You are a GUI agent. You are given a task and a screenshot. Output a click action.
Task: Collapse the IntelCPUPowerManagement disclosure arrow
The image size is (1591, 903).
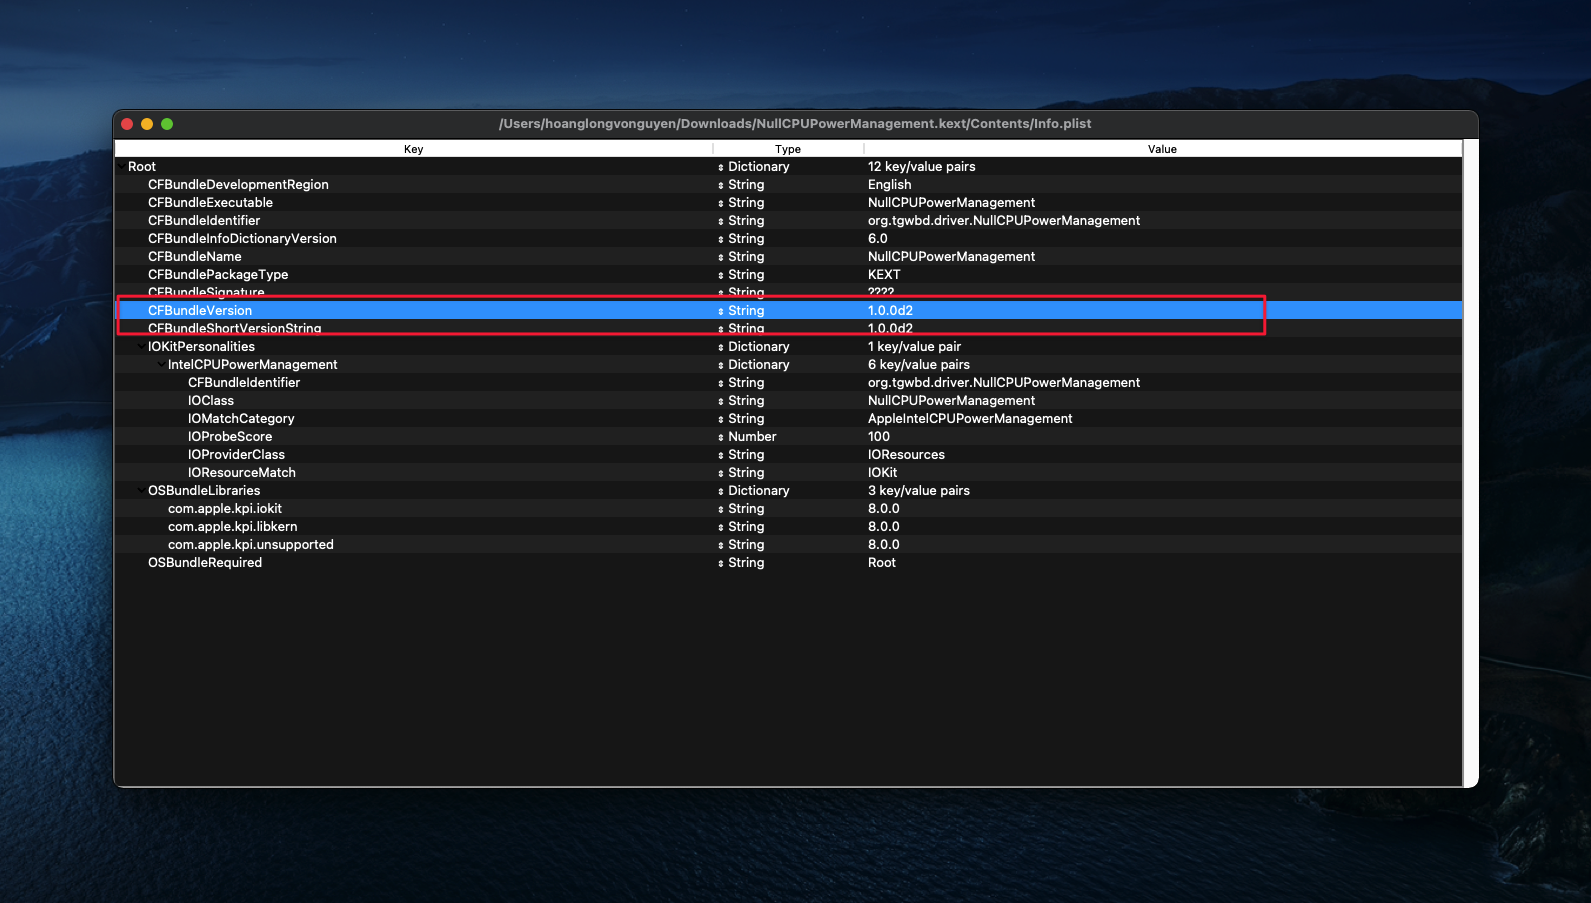coord(161,365)
